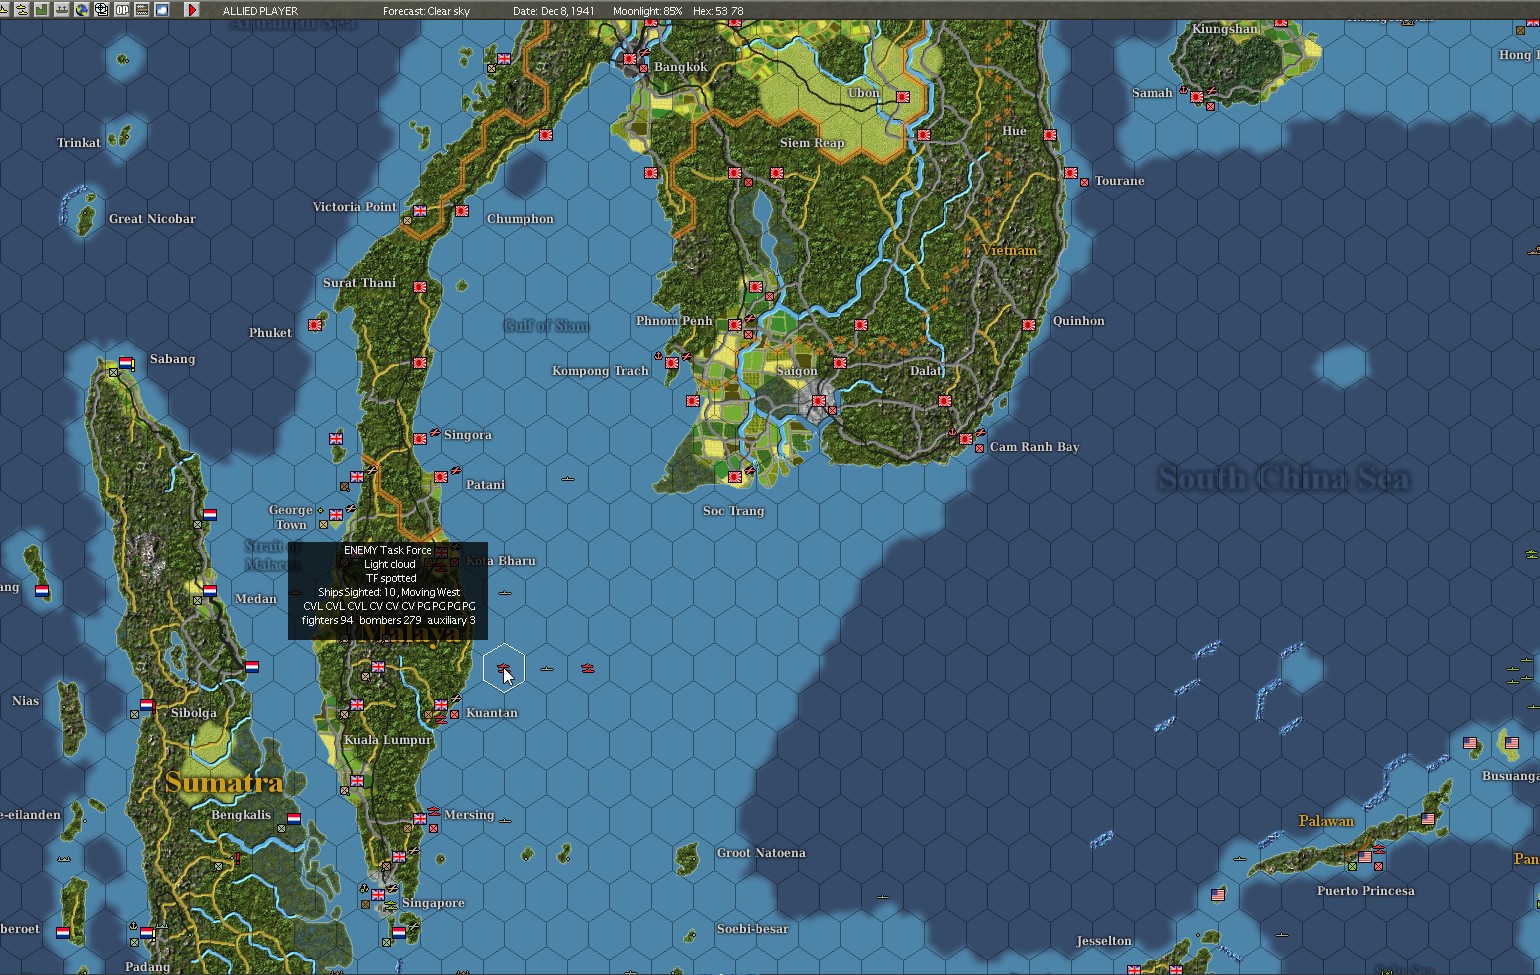
Task: Click the 'Vietnam' region label
Action: [x=1010, y=250]
